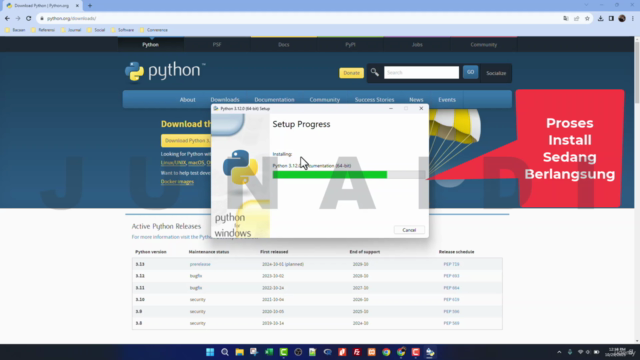Image resolution: width=640 pixels, height=360 pixels.
Task: Click the prerelease status link for 3.13
Action: click(200, 264)
